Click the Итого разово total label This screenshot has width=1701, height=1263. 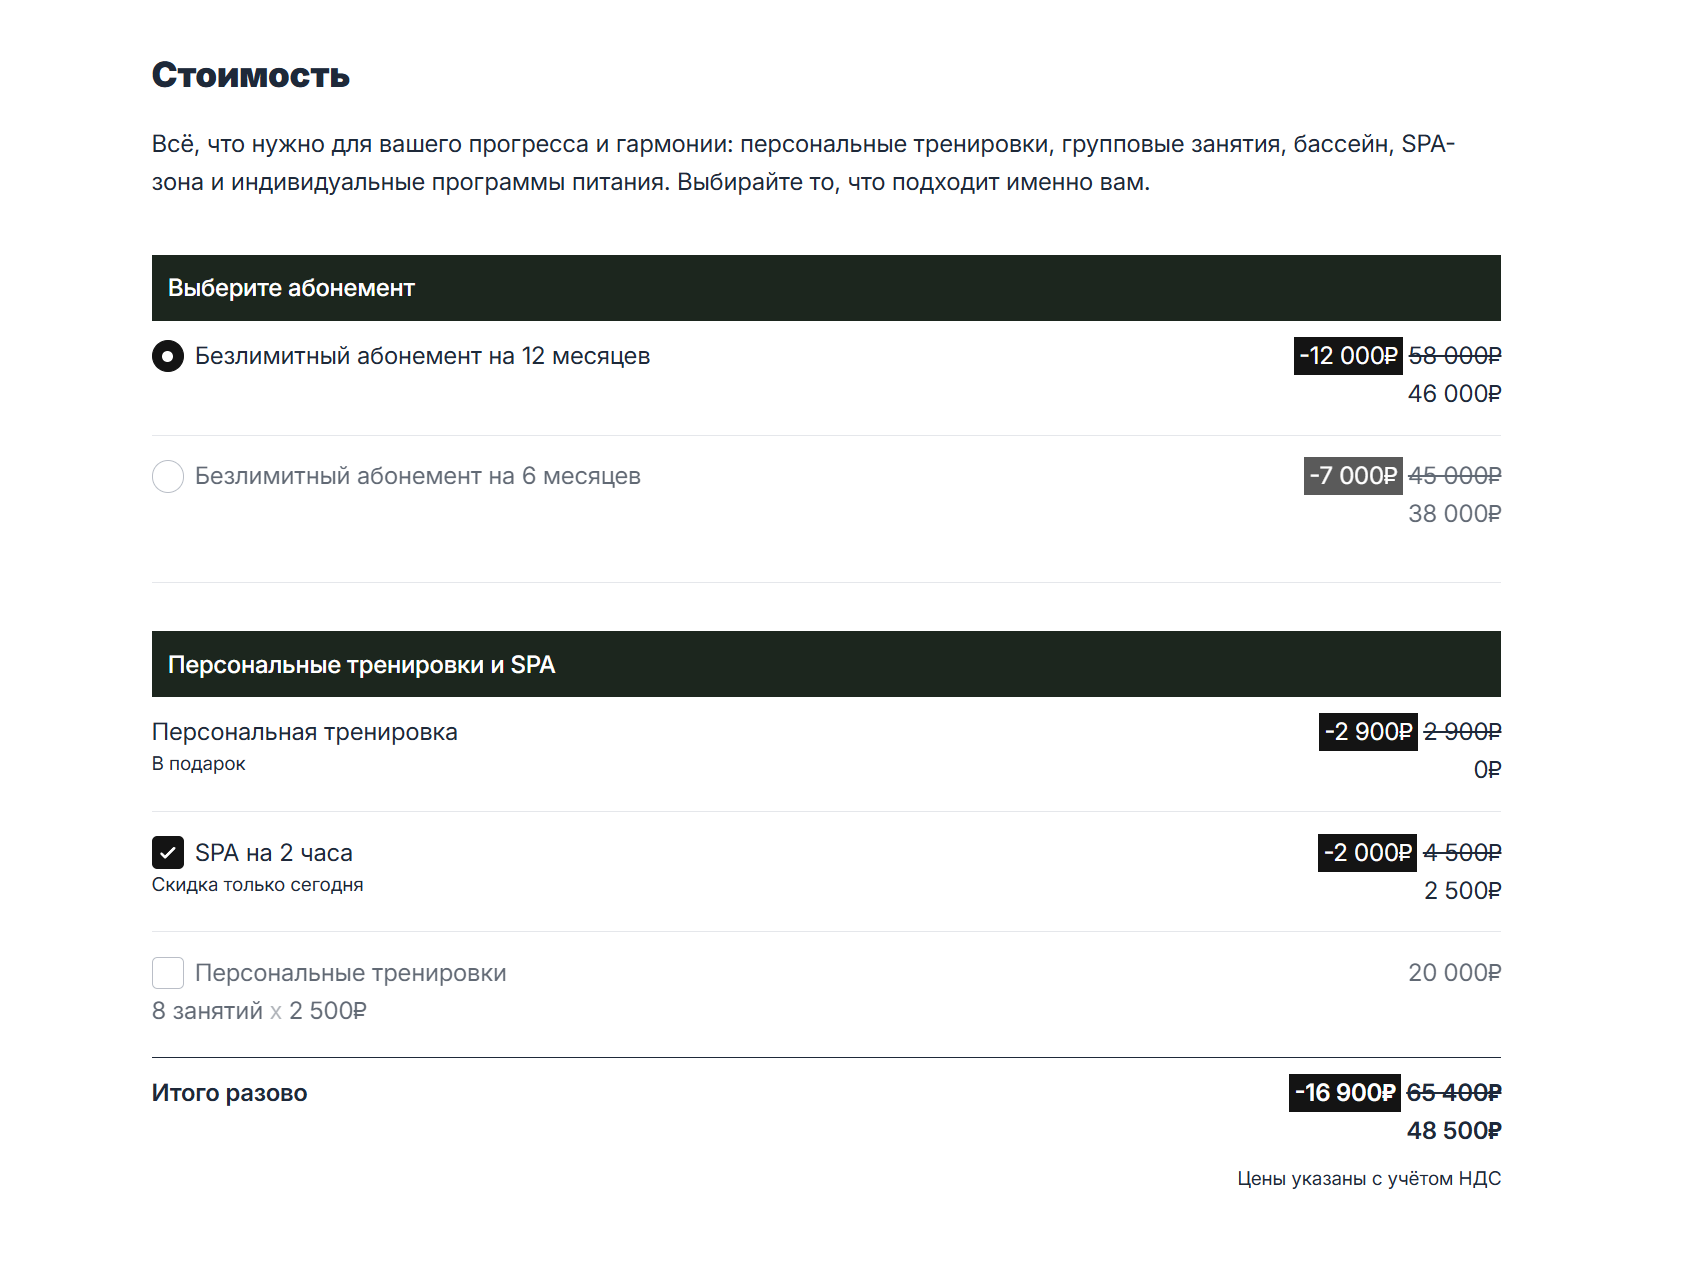[229, 1093]
